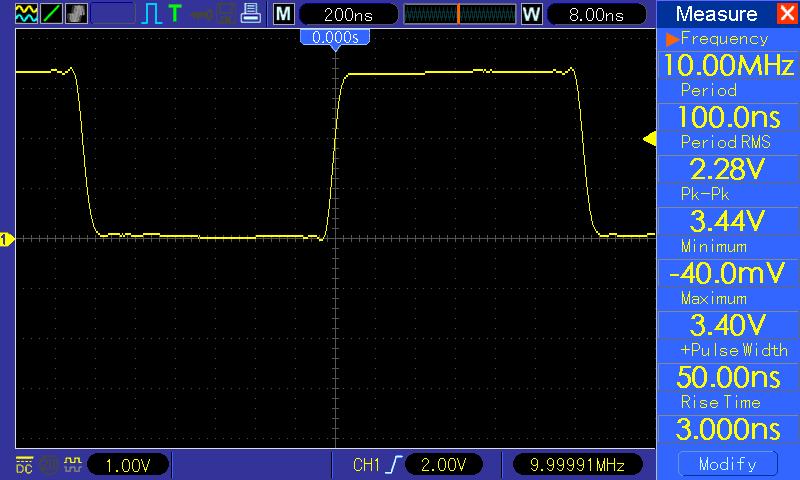Select the Period measurement label

[709, 90]
